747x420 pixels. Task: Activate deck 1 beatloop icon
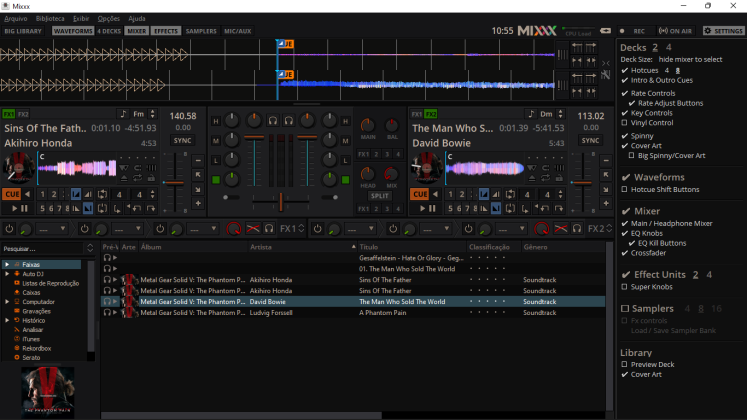coord(102,194)
